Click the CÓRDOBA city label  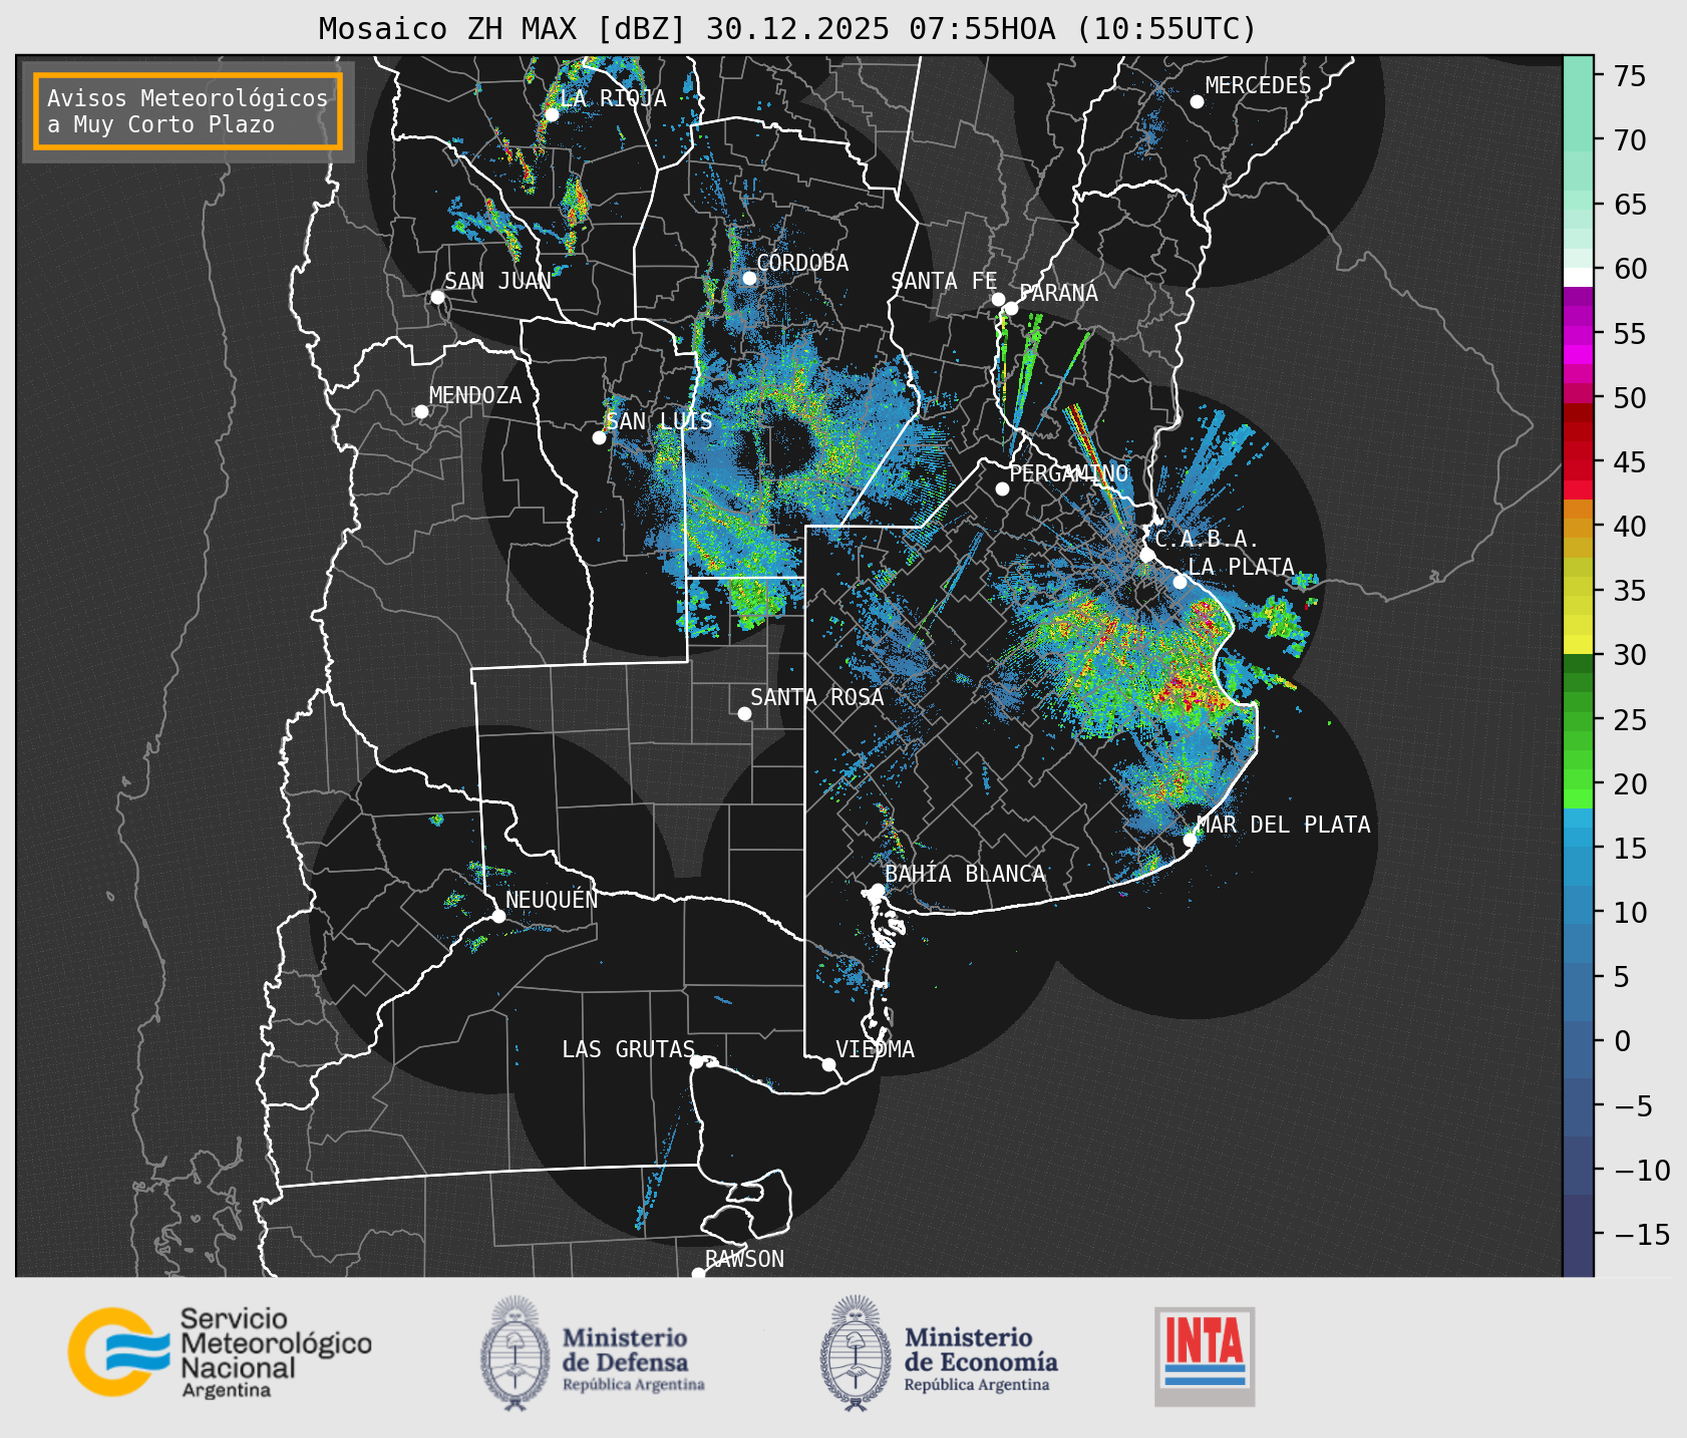(x=802, y=263)
